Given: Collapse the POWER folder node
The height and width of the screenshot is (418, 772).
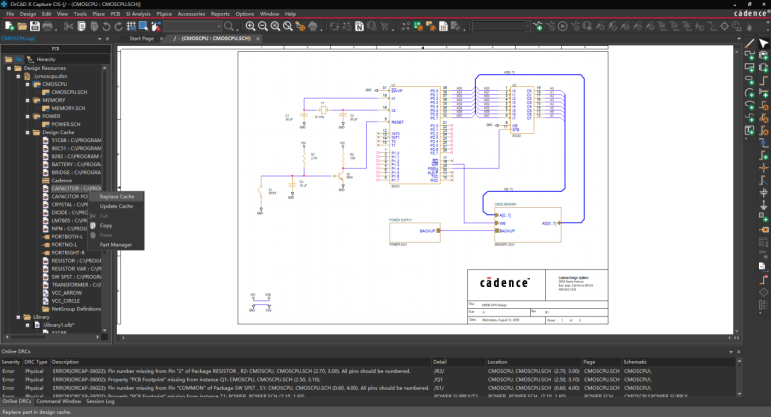Looking at the screenshot, I should [28, 116].
